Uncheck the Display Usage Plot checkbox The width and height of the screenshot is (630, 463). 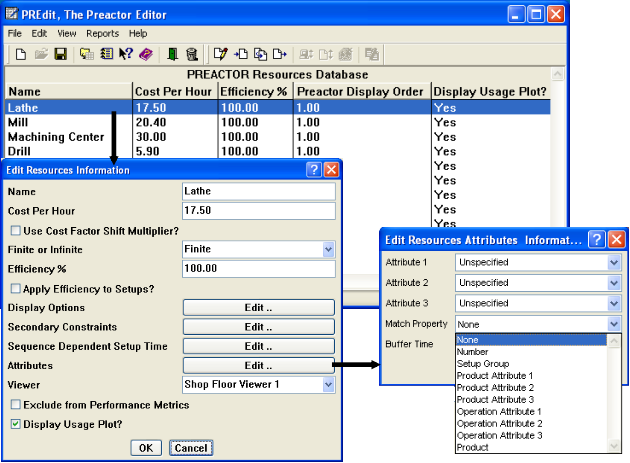coord(16,424)
